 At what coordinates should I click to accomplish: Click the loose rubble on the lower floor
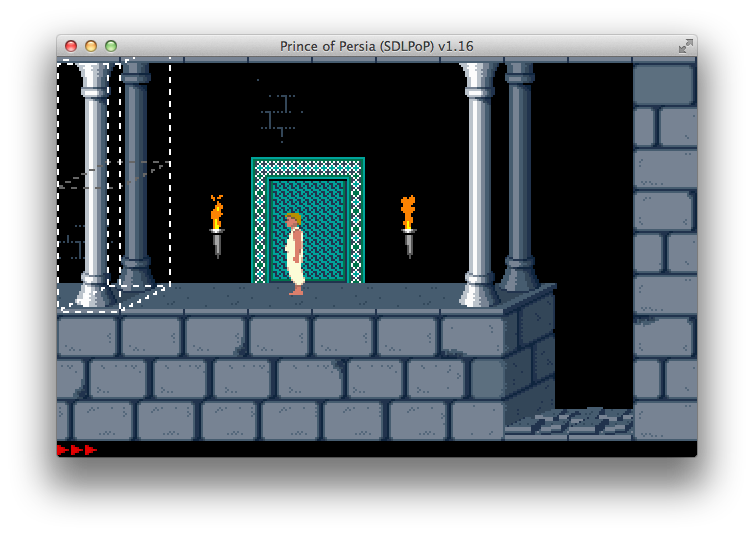click(569, 422)
